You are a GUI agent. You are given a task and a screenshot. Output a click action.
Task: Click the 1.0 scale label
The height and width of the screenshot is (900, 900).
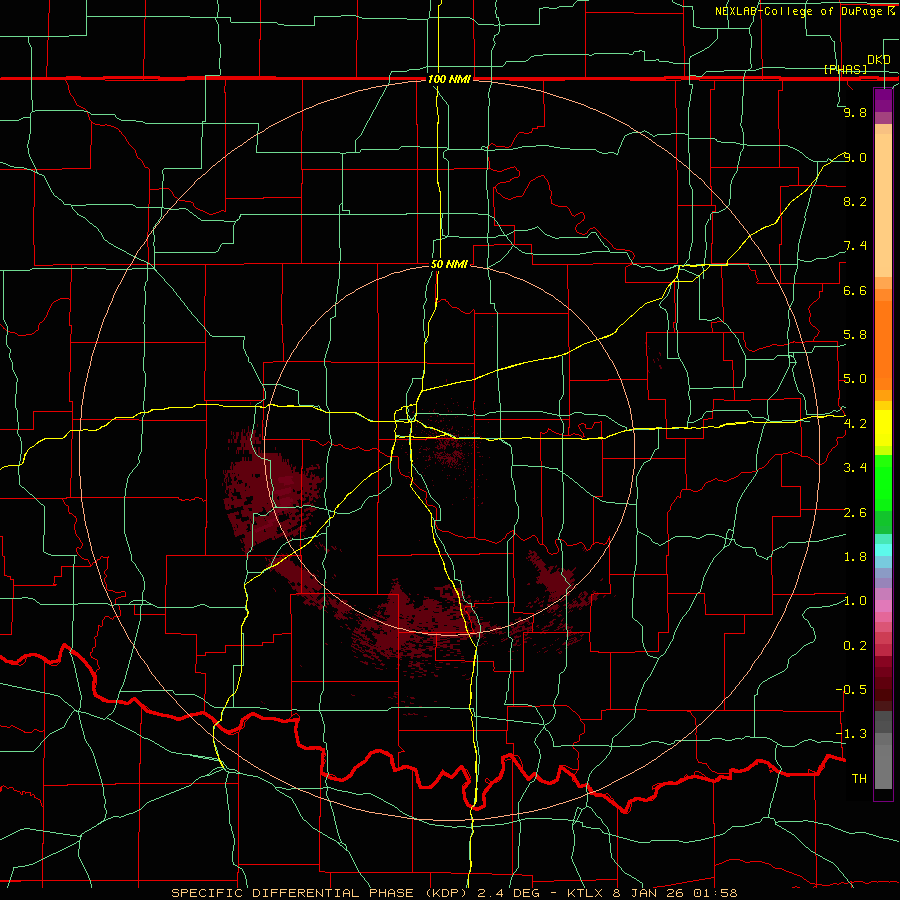[855, 601]
